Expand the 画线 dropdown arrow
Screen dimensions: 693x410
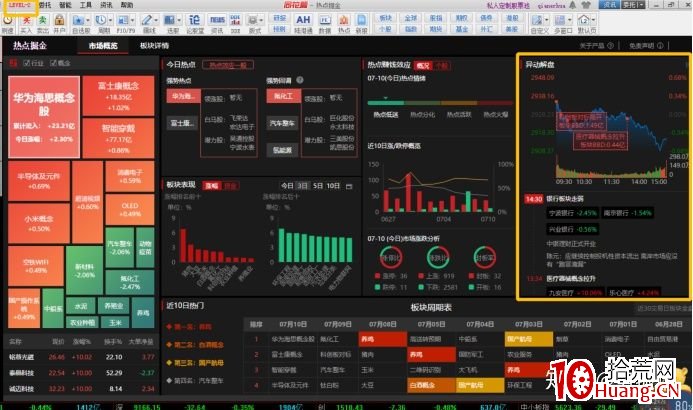(x=156, y=20)
